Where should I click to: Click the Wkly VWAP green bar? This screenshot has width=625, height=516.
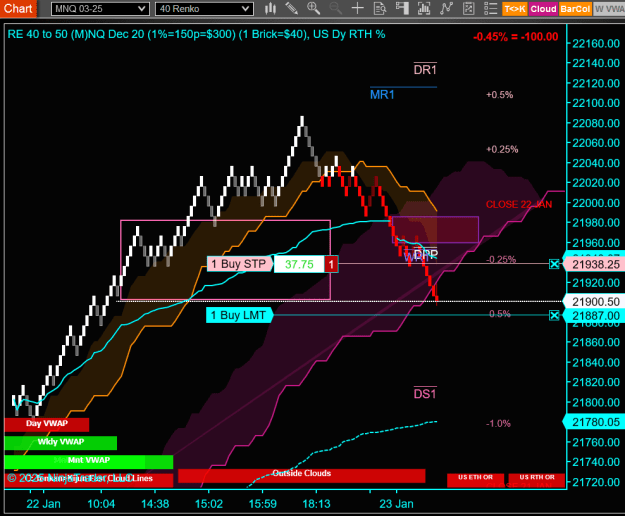pyautogui.click(x=61, y=442)
